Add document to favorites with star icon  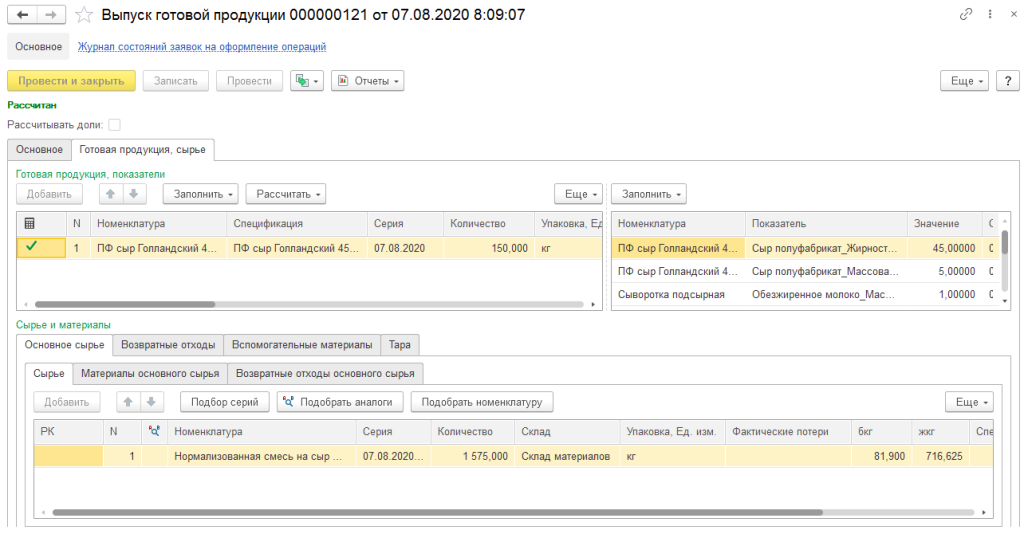[86, 15]
